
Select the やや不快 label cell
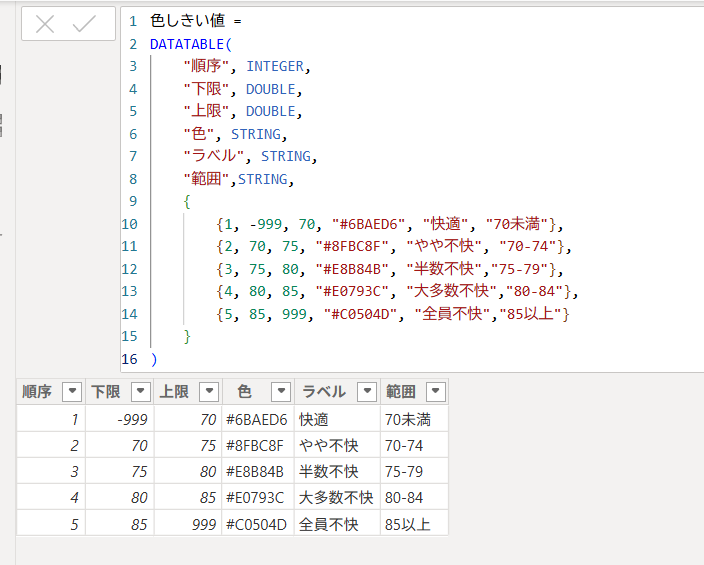pos(337,445)
